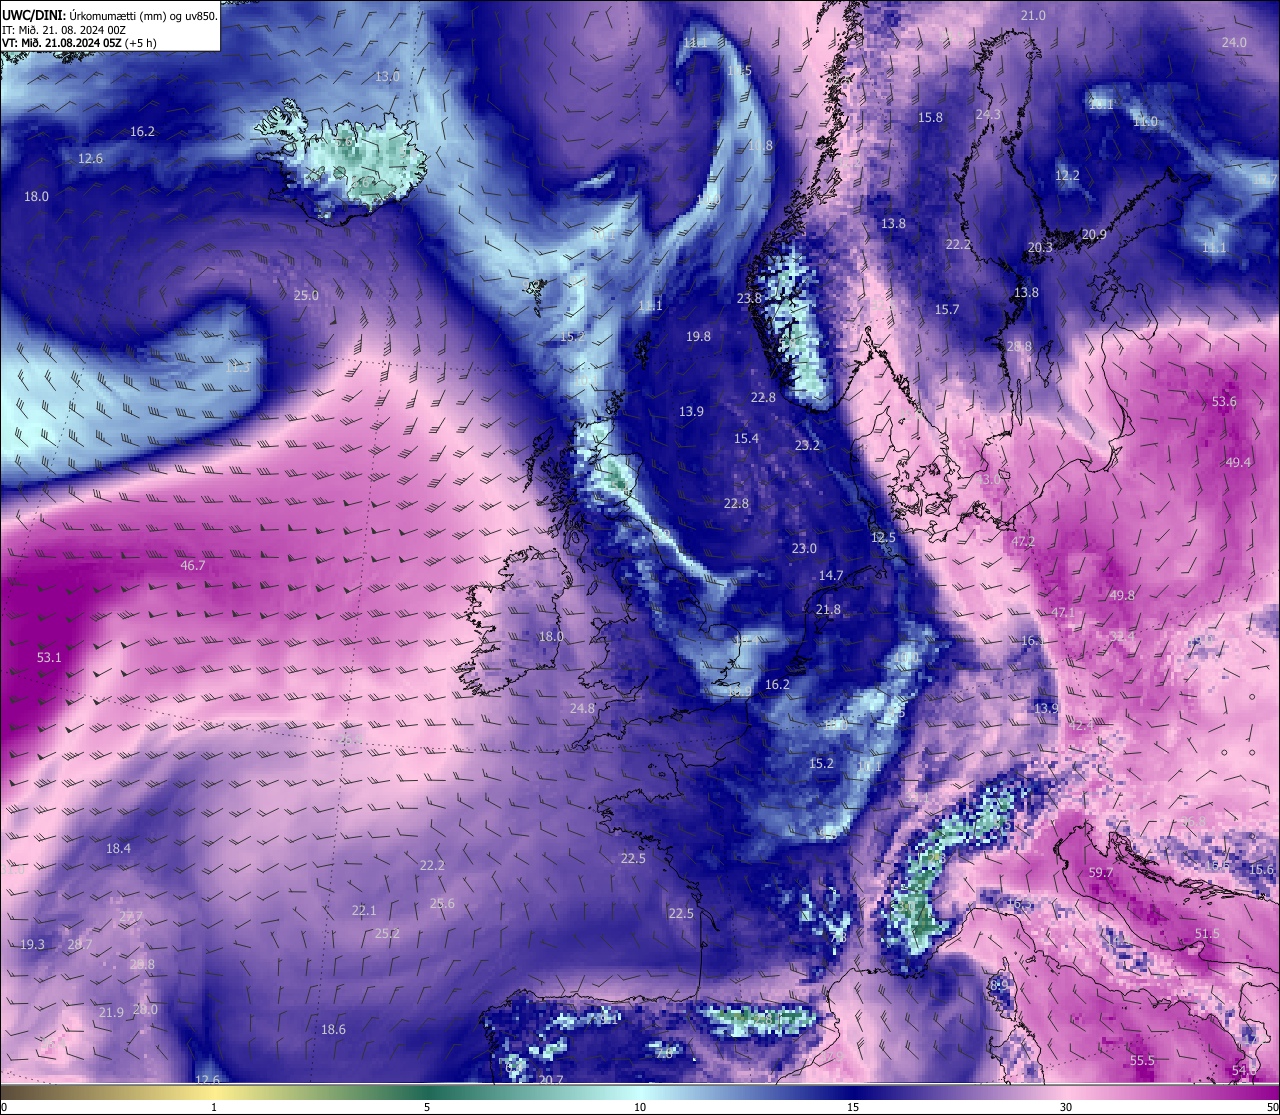Click the value 24.8 south of Ireland
1280x1115 pixels.
pos(582,709)
